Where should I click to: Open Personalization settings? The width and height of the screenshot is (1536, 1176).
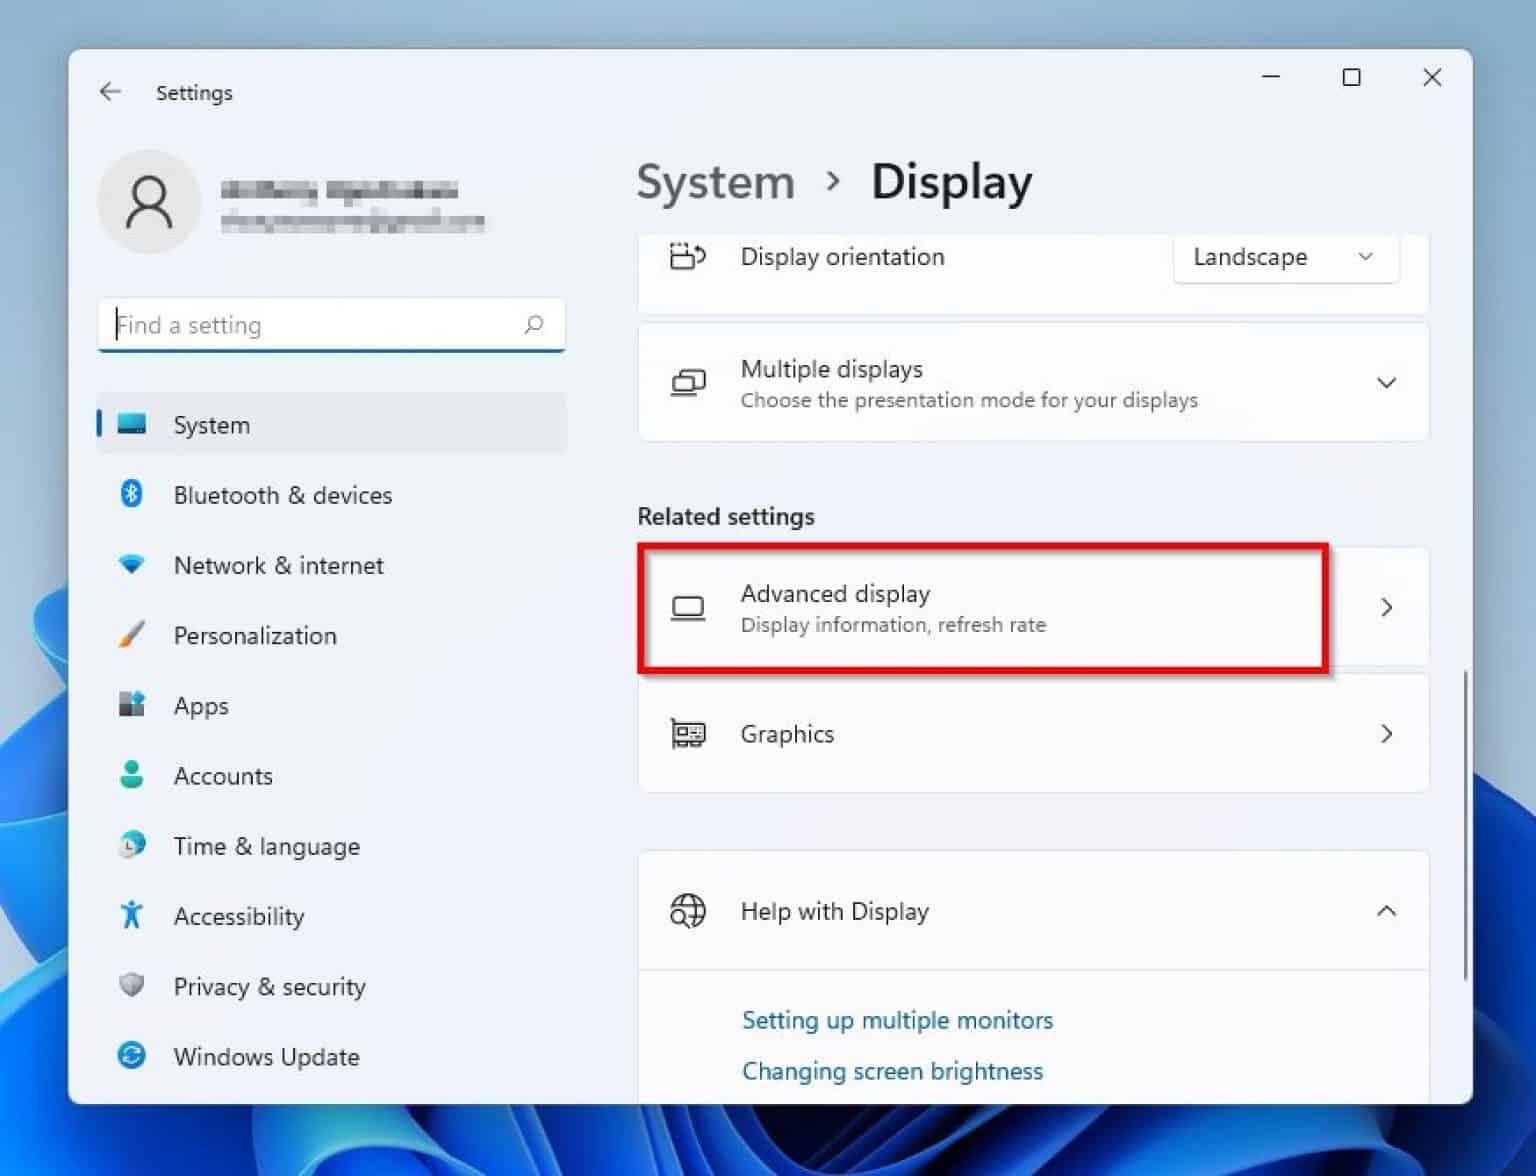pyautogui.click(x=331, y=635)
